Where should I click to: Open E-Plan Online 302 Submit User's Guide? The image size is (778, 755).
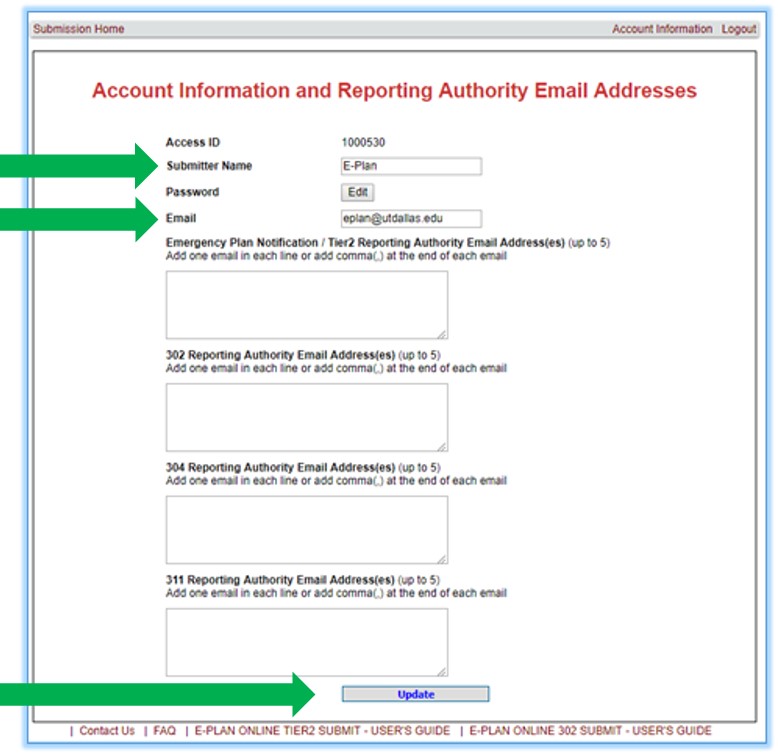point(590,731)
